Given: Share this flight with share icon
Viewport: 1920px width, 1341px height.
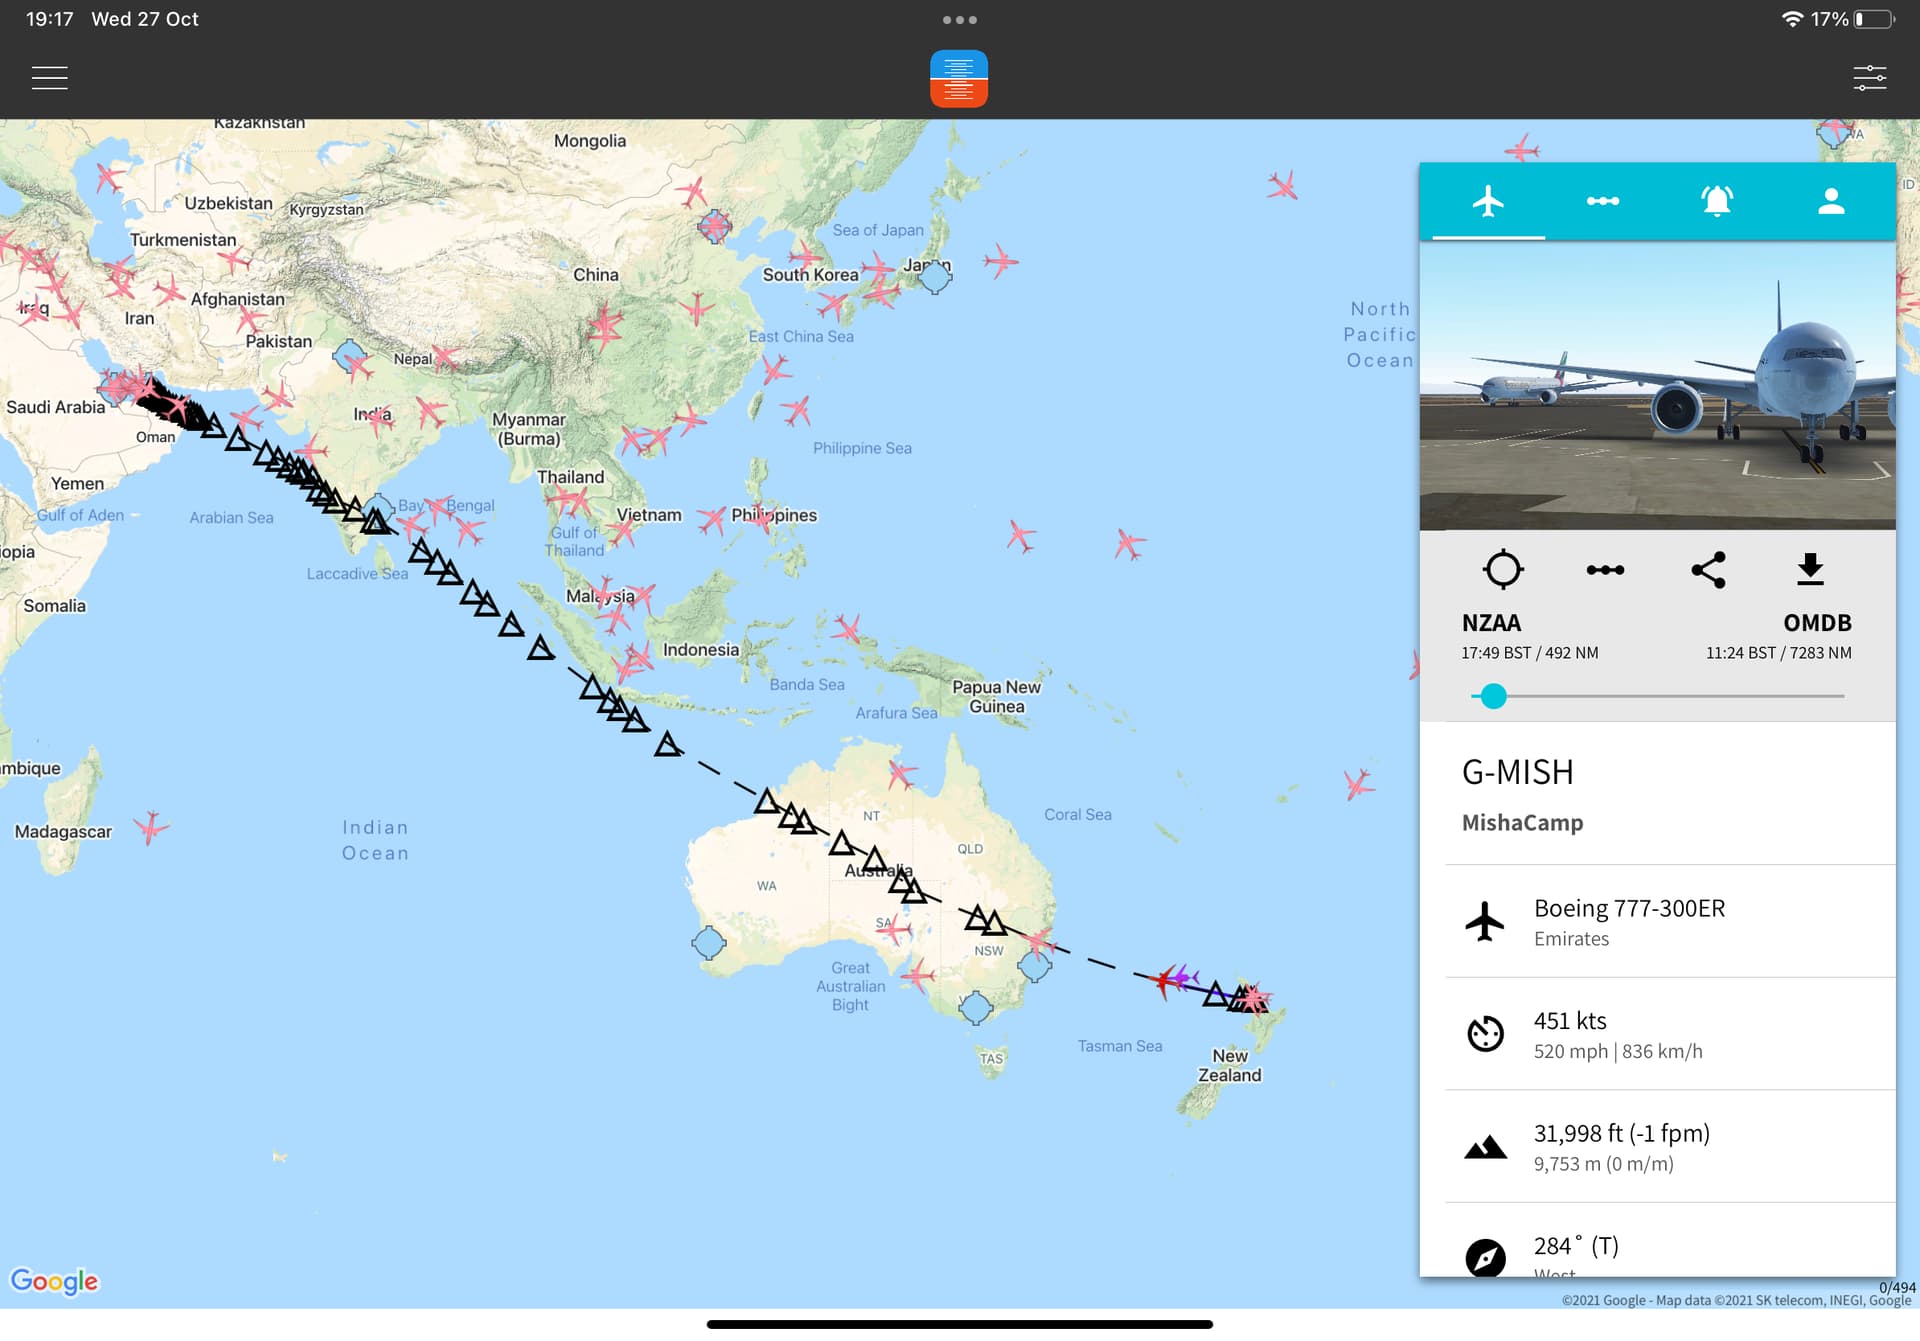Looking at the screenshot, I should pyautogui.click(x=1708, y=570).
